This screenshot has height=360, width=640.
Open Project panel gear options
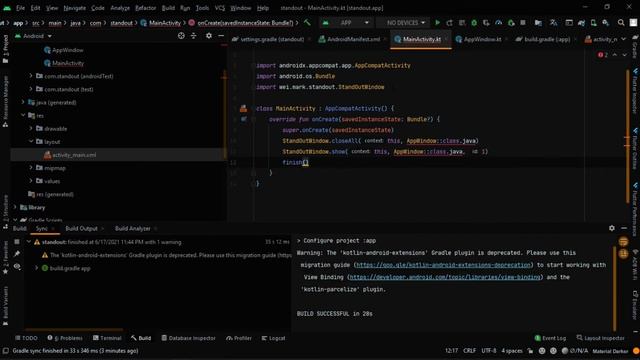pos(209,36)
